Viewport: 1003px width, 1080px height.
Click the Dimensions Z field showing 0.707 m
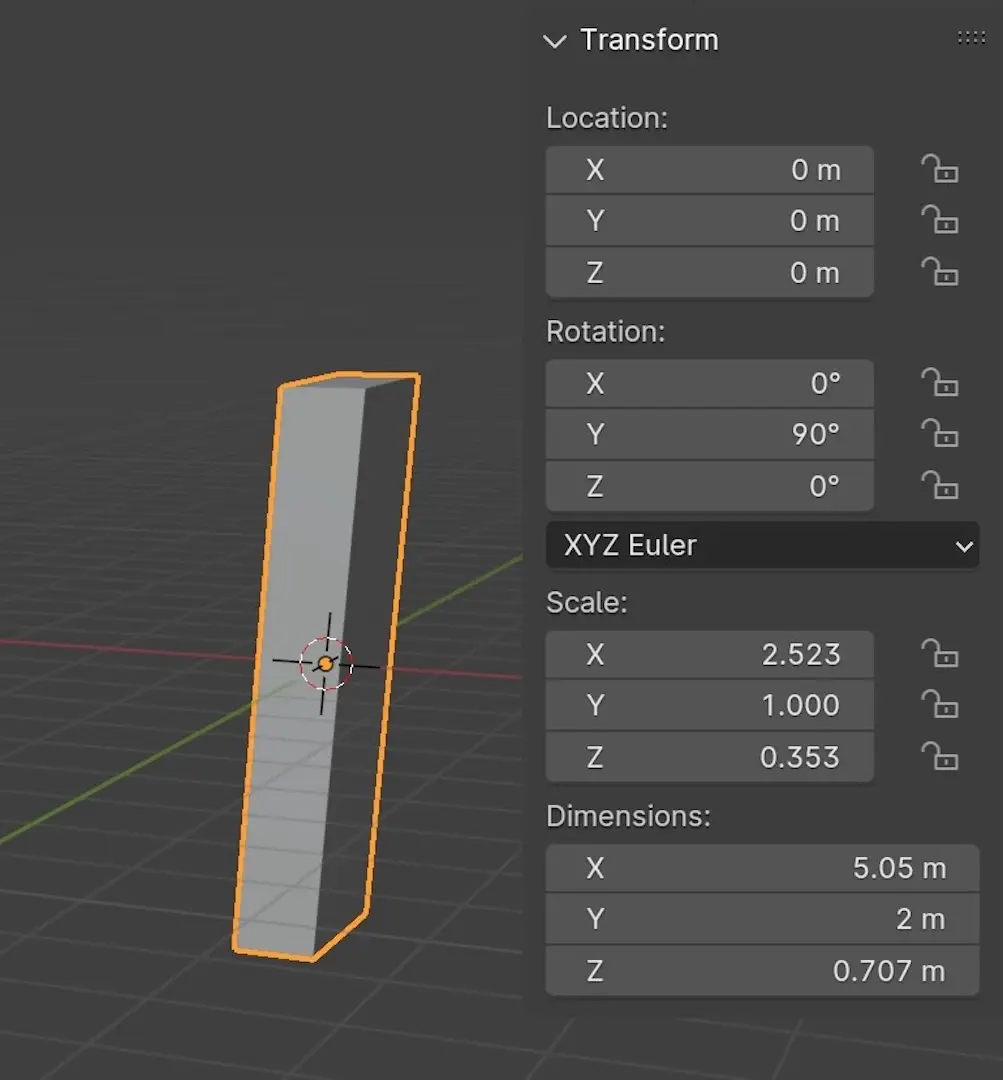(761, 971)
